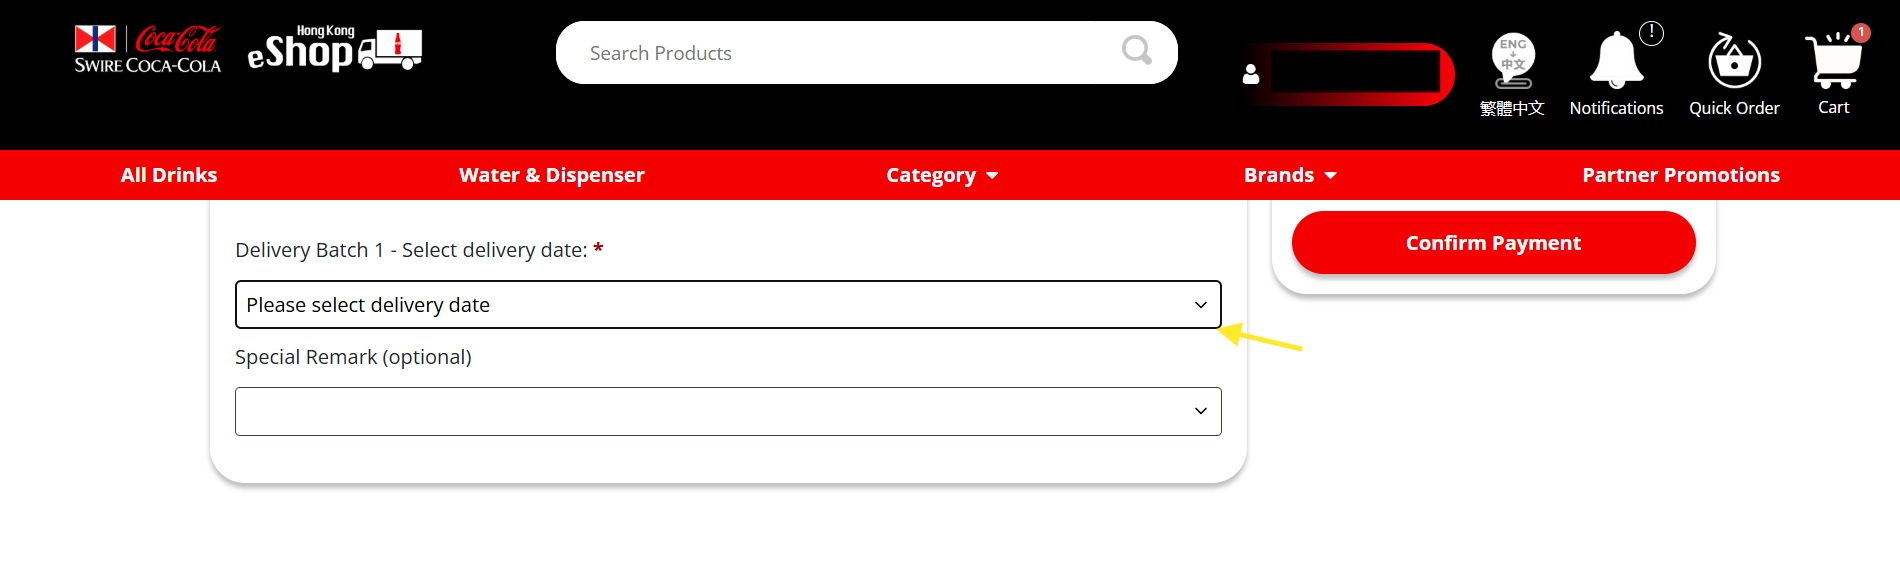Screen dimensions: 1900x583
Task: Click the Swire Coca-Cola logo
Action: tap(147, 50)
